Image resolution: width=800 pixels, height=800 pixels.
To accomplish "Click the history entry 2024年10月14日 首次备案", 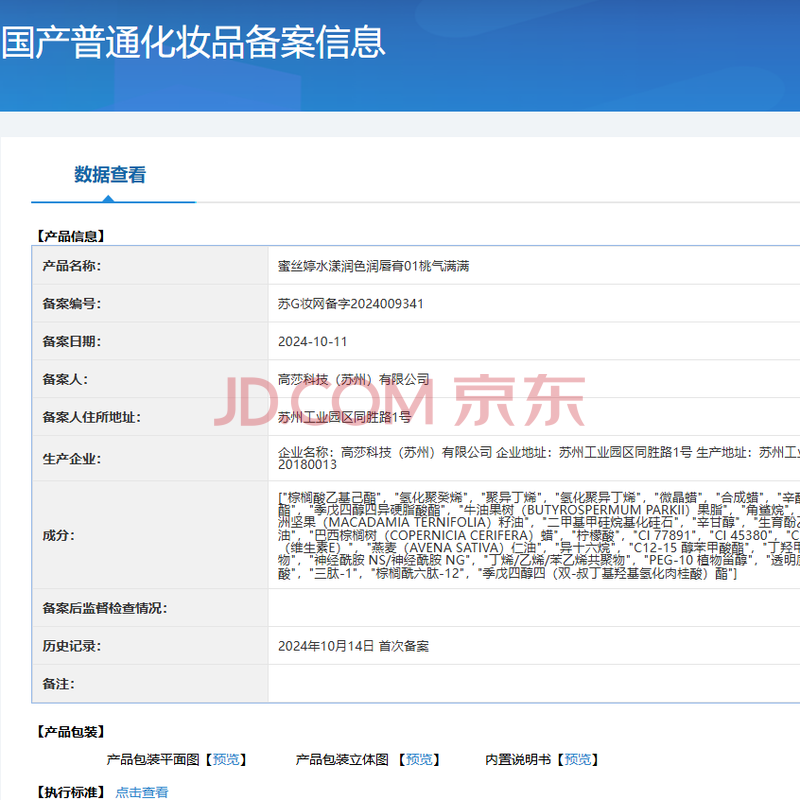I will (353, 646).
